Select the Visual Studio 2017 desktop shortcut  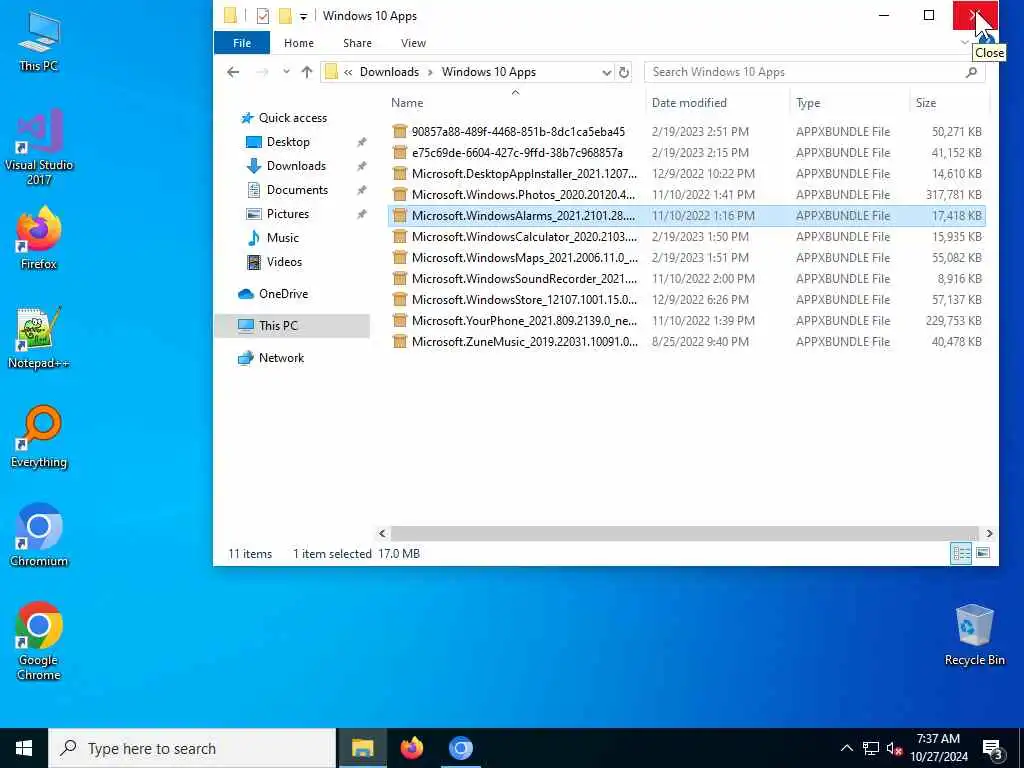click(39, 148)
